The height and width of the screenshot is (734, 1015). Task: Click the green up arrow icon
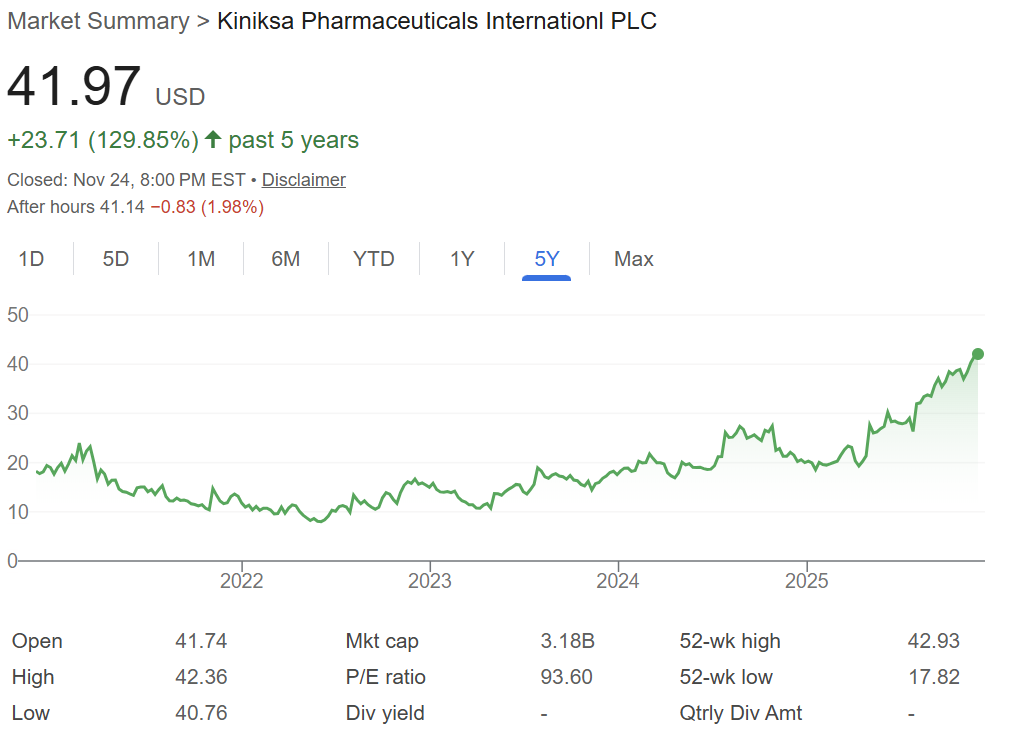pyautogui.click(x=213, y=140)
